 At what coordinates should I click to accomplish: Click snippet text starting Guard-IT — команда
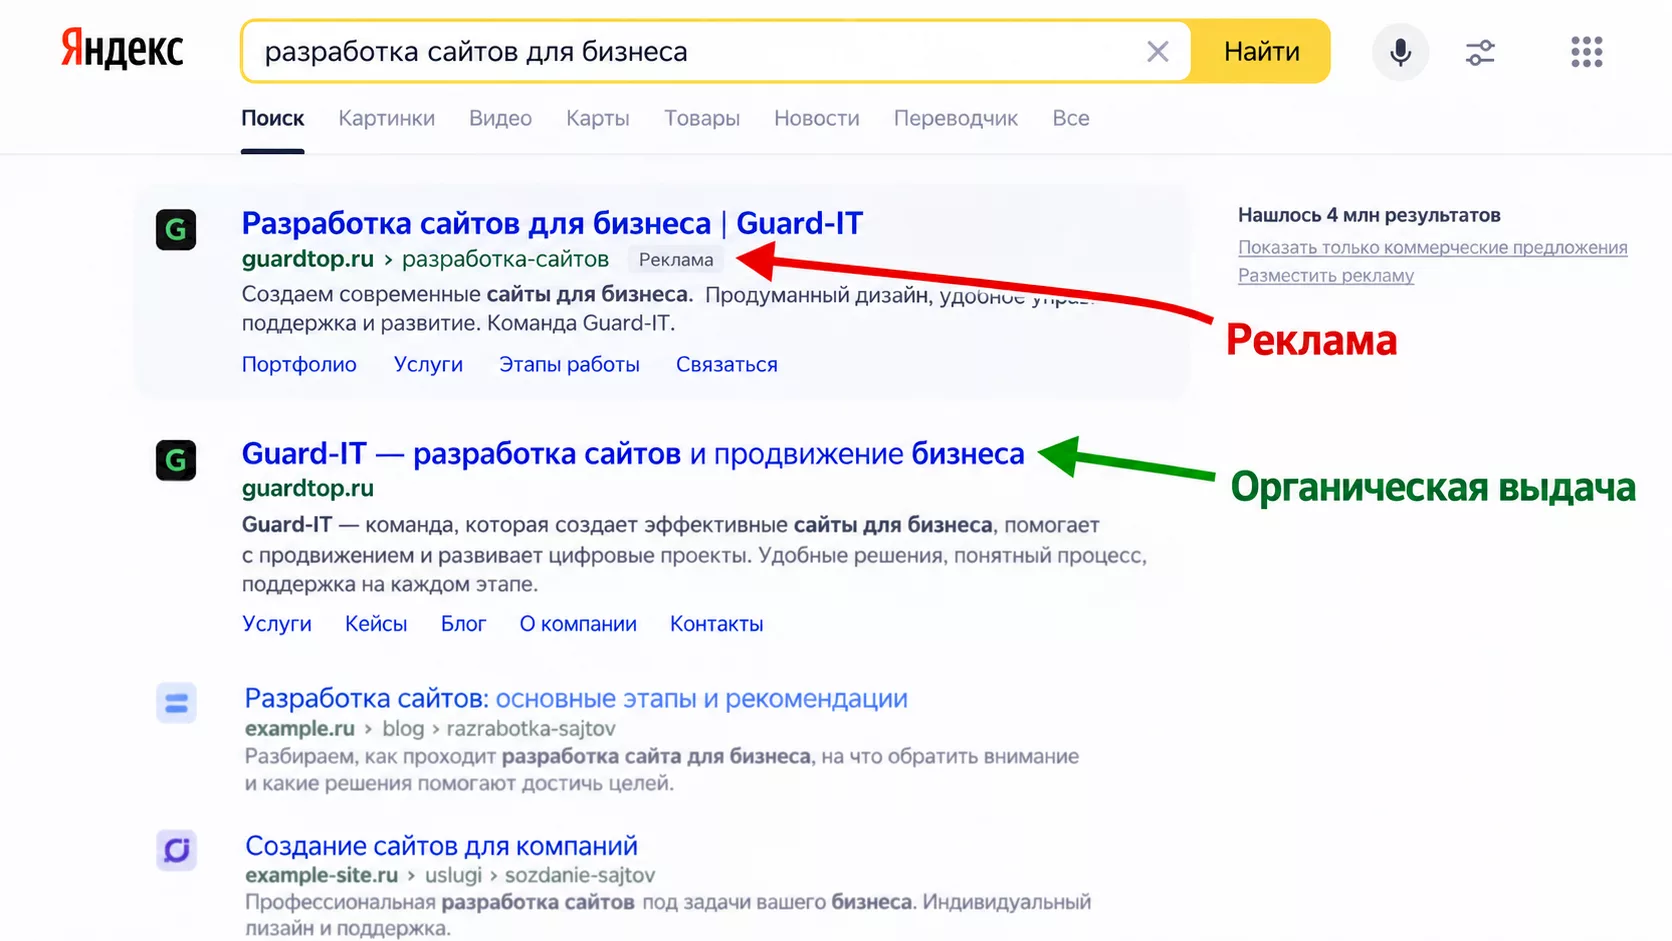click(x=693, y=554)
